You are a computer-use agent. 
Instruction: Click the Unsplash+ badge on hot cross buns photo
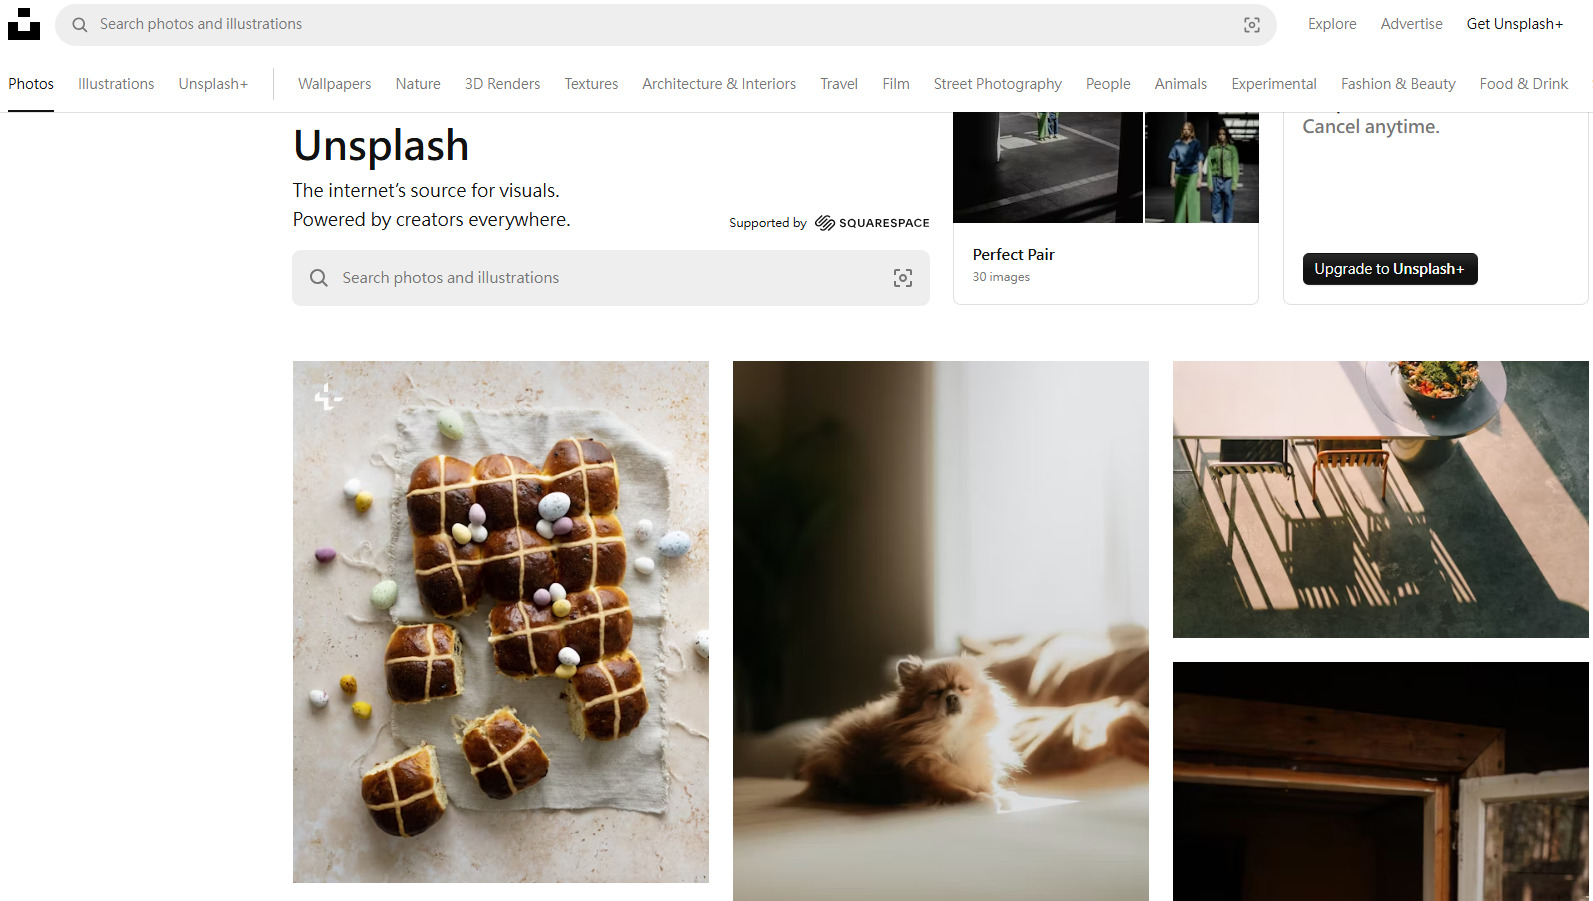(x=328, y=397)
